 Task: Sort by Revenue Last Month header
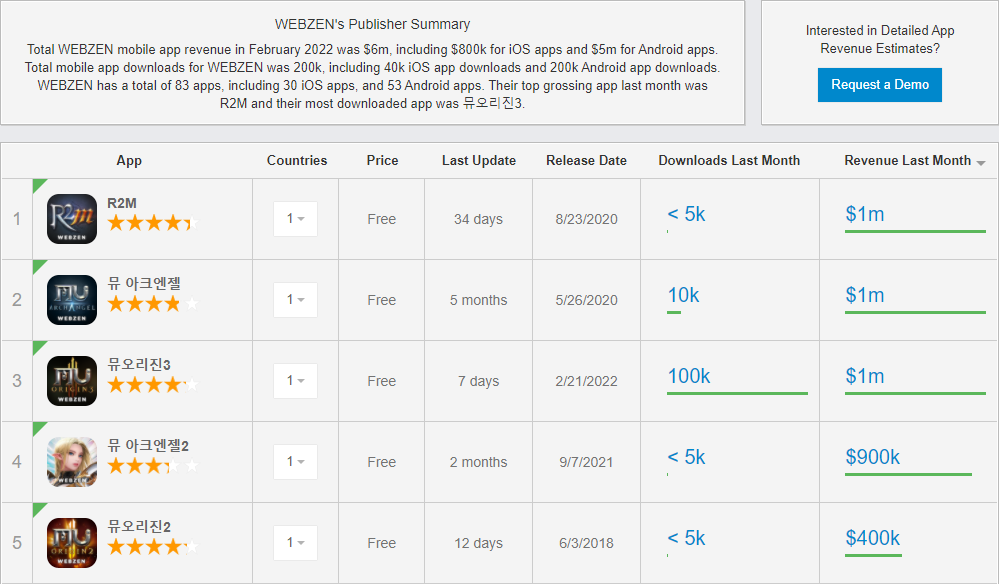(x=908, y=160)
